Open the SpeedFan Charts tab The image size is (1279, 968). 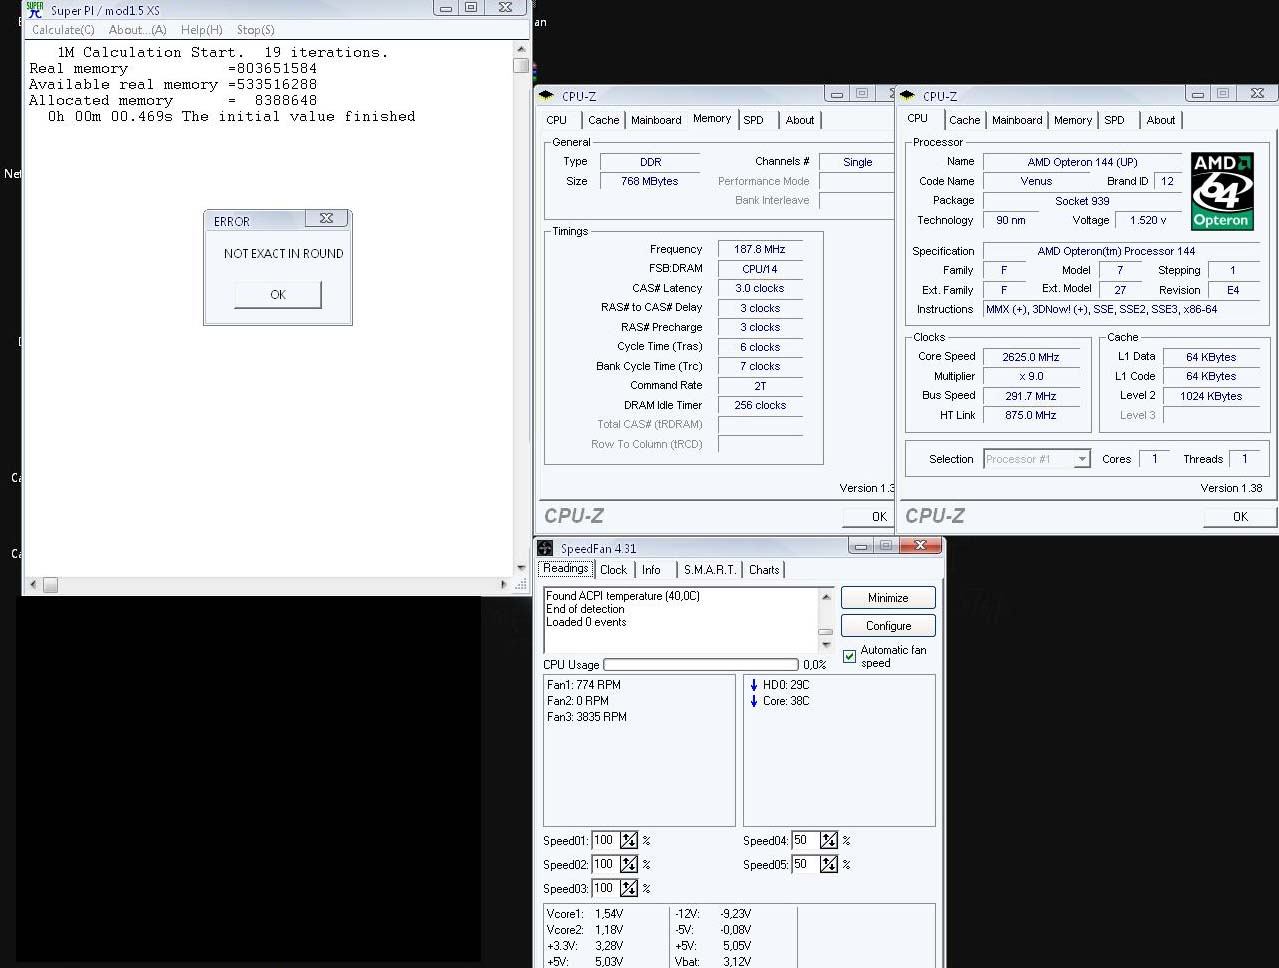pos(764,570)
